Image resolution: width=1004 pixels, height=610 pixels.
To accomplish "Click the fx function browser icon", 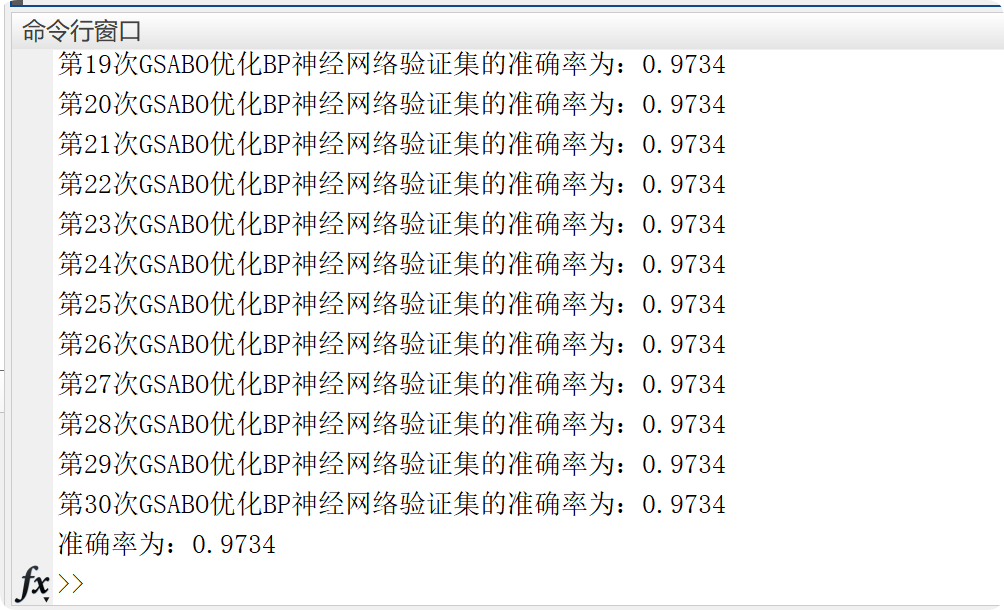I will (x=33, y=582).
